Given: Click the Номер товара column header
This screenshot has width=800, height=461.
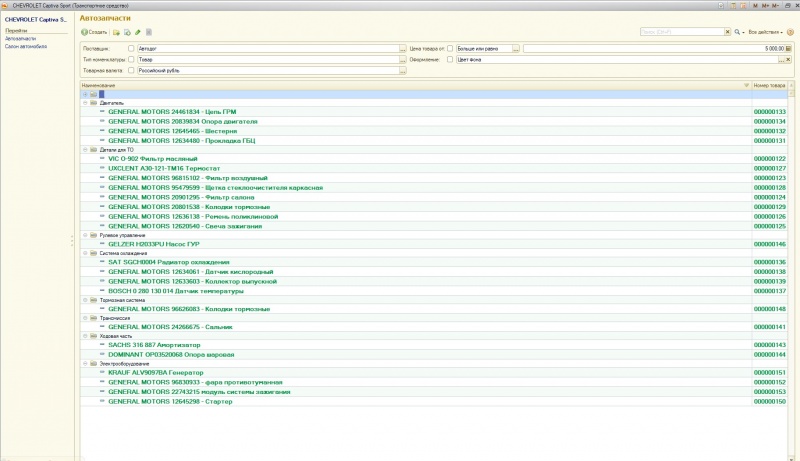Looking at the screenshot, I should (769, 86).
